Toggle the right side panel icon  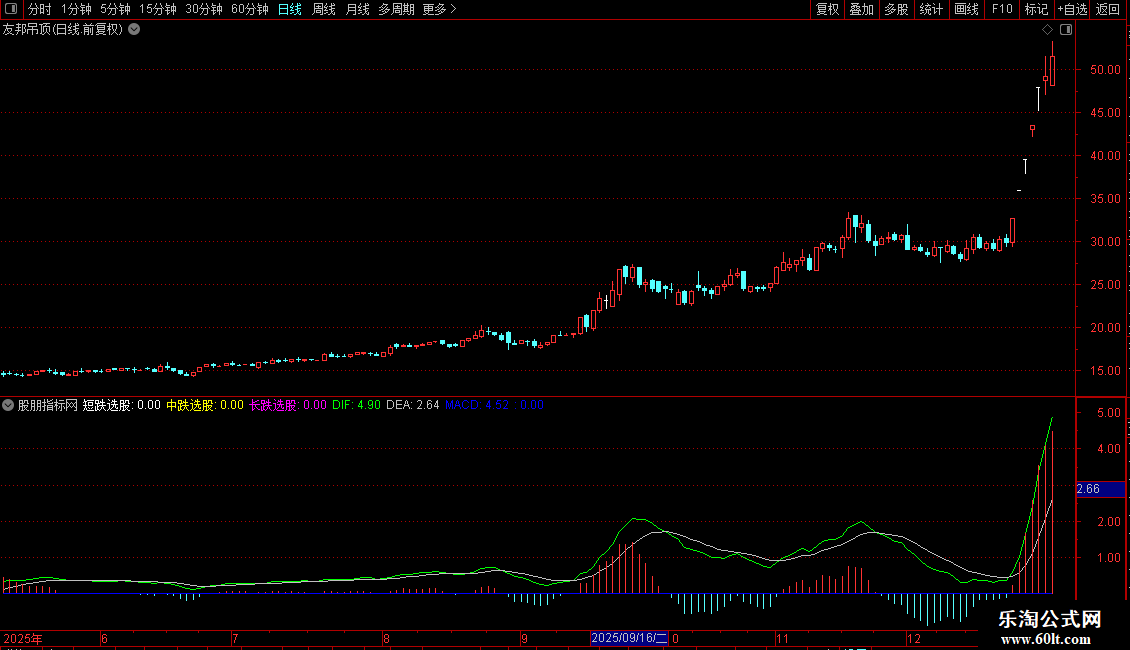coord(1066,30)
